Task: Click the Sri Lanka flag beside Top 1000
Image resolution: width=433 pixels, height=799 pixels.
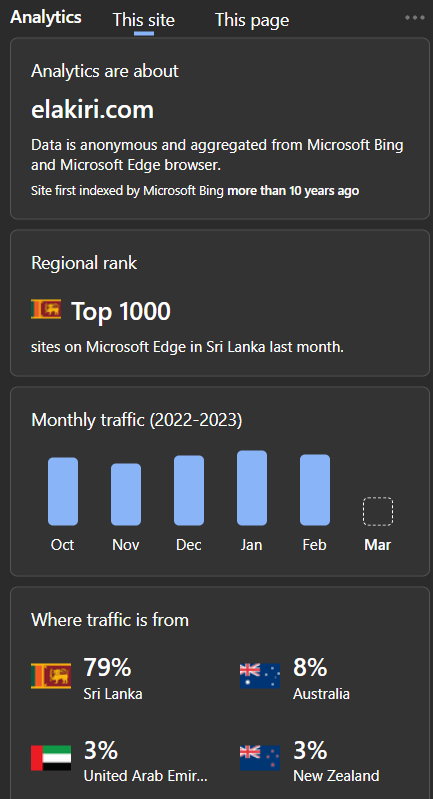Action: [46, 309]
